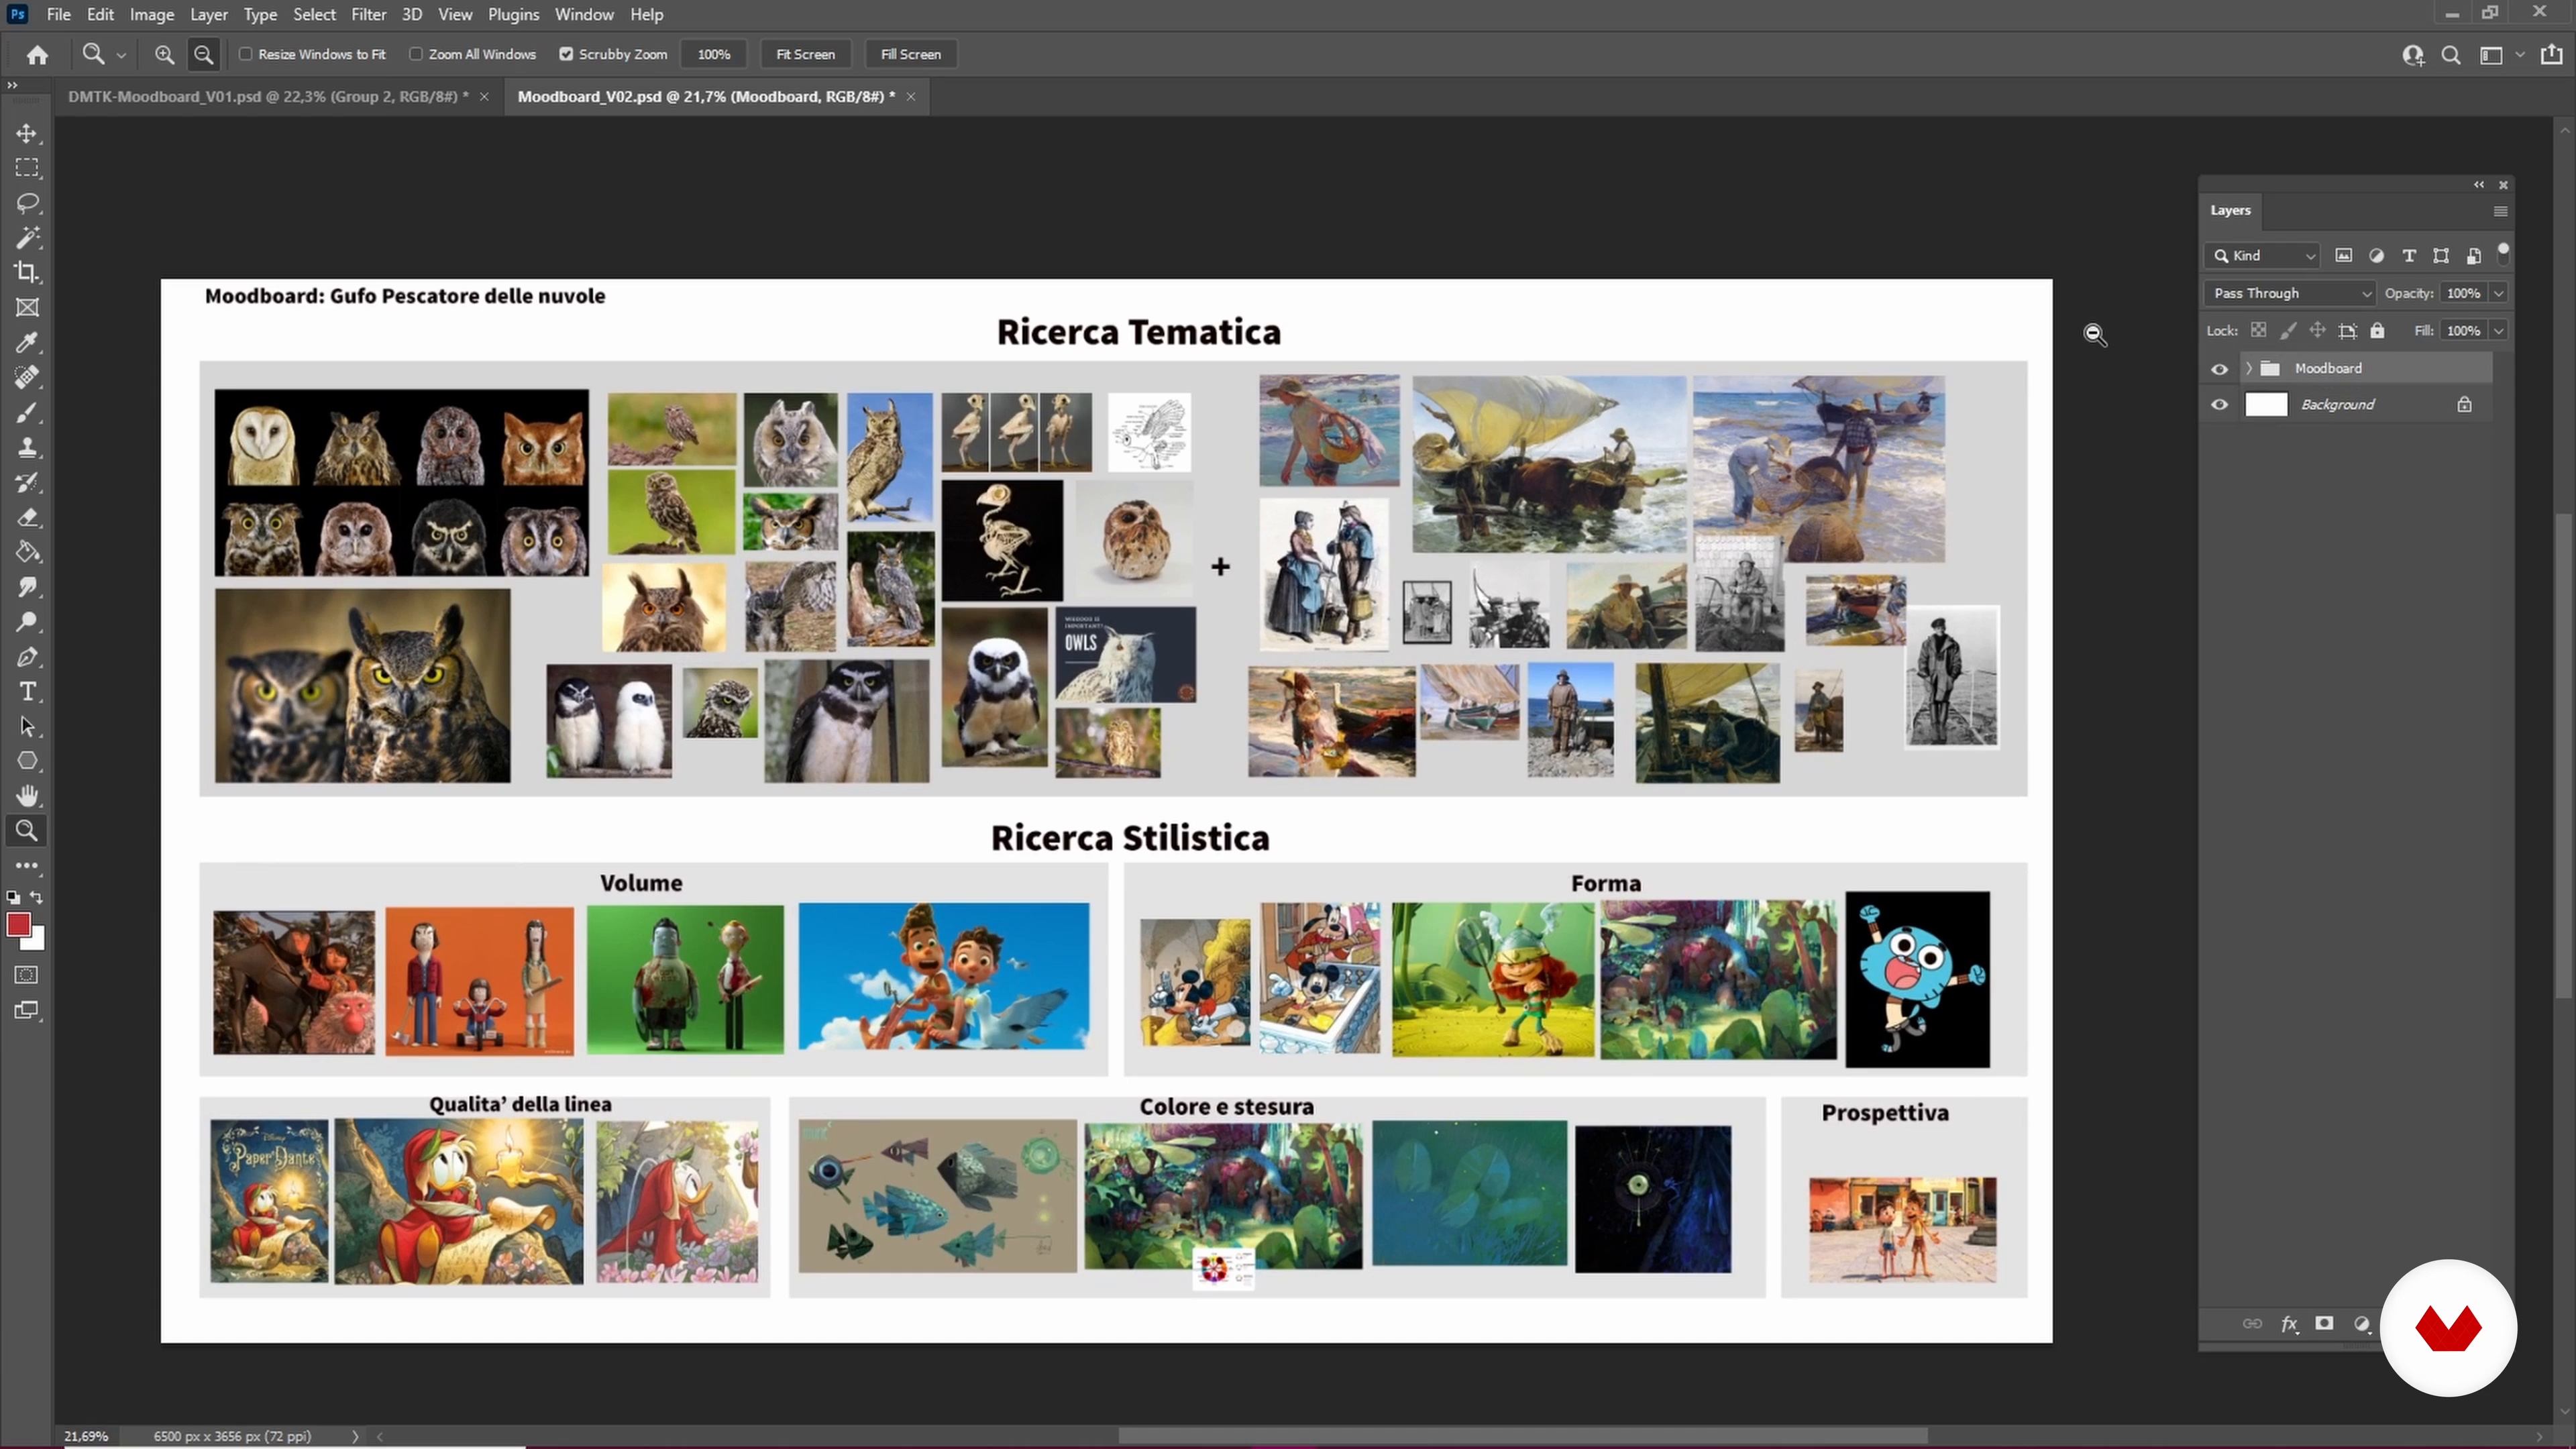Open Layers panel flyout menu

(2500, 211)
